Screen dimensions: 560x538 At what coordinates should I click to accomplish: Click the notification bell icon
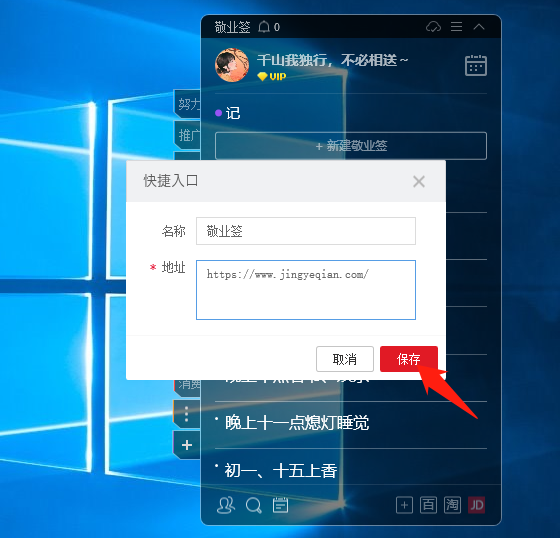(x=264, y=27)
